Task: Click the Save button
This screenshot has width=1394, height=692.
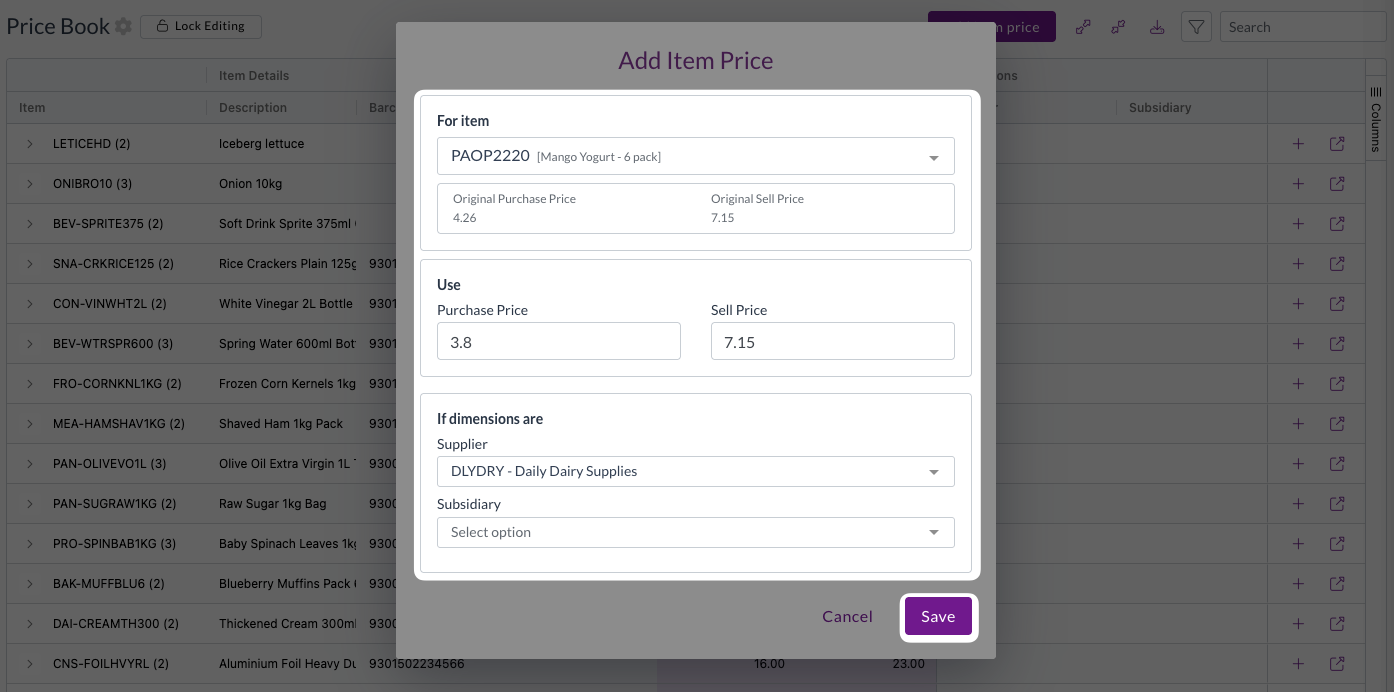Action: pyautogui.click(x=938, y=617)
